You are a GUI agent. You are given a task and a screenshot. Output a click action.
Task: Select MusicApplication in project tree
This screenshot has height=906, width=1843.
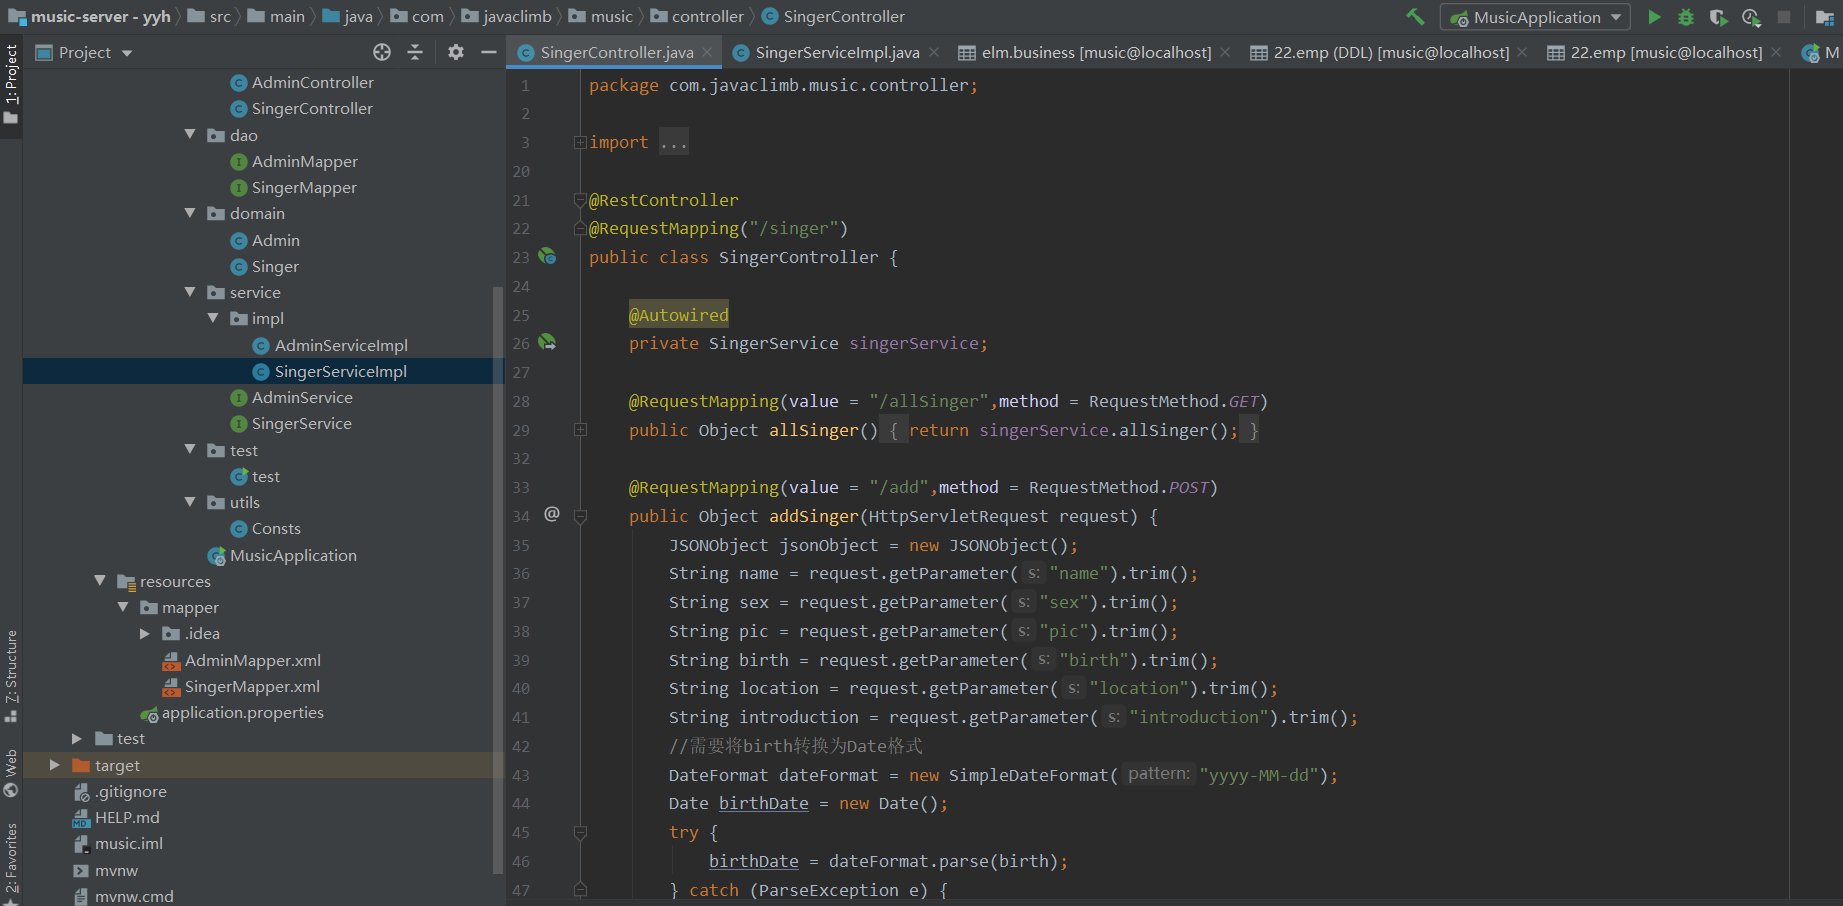(293, 555)
